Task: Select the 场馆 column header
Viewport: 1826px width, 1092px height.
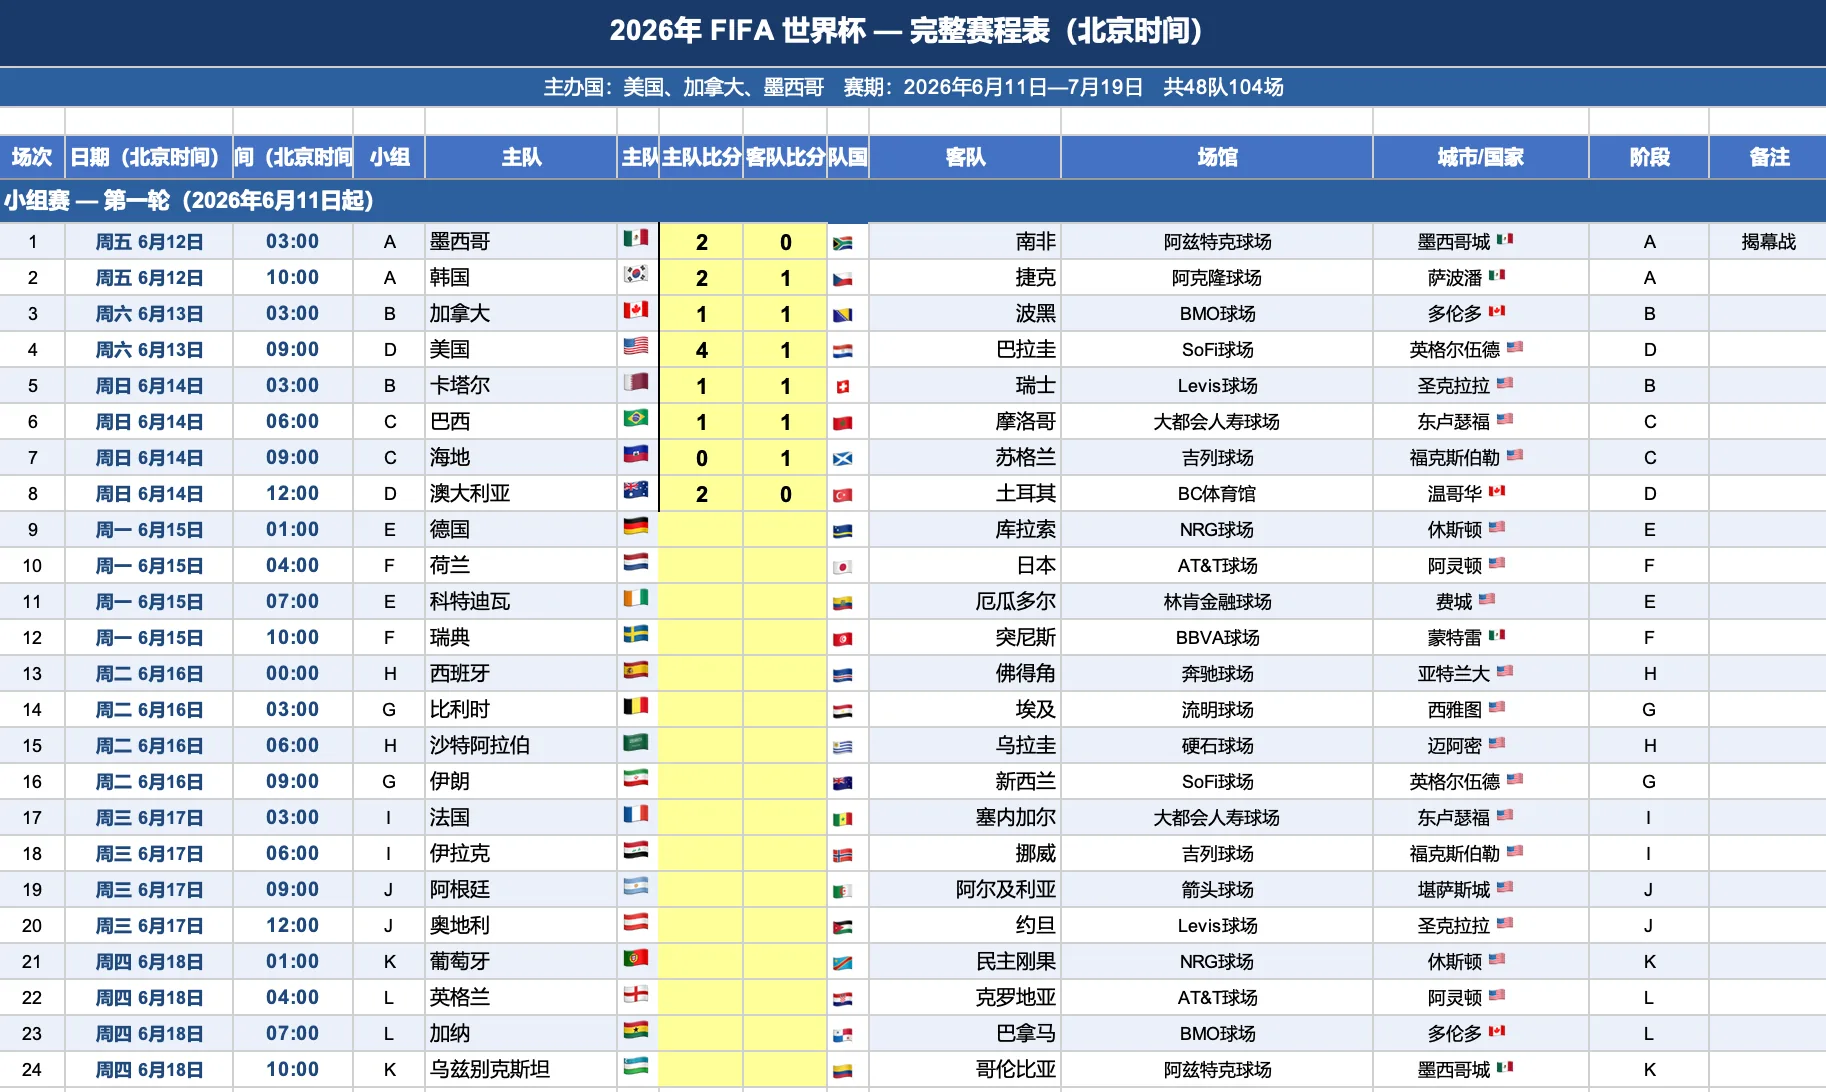Action: 1217,157
